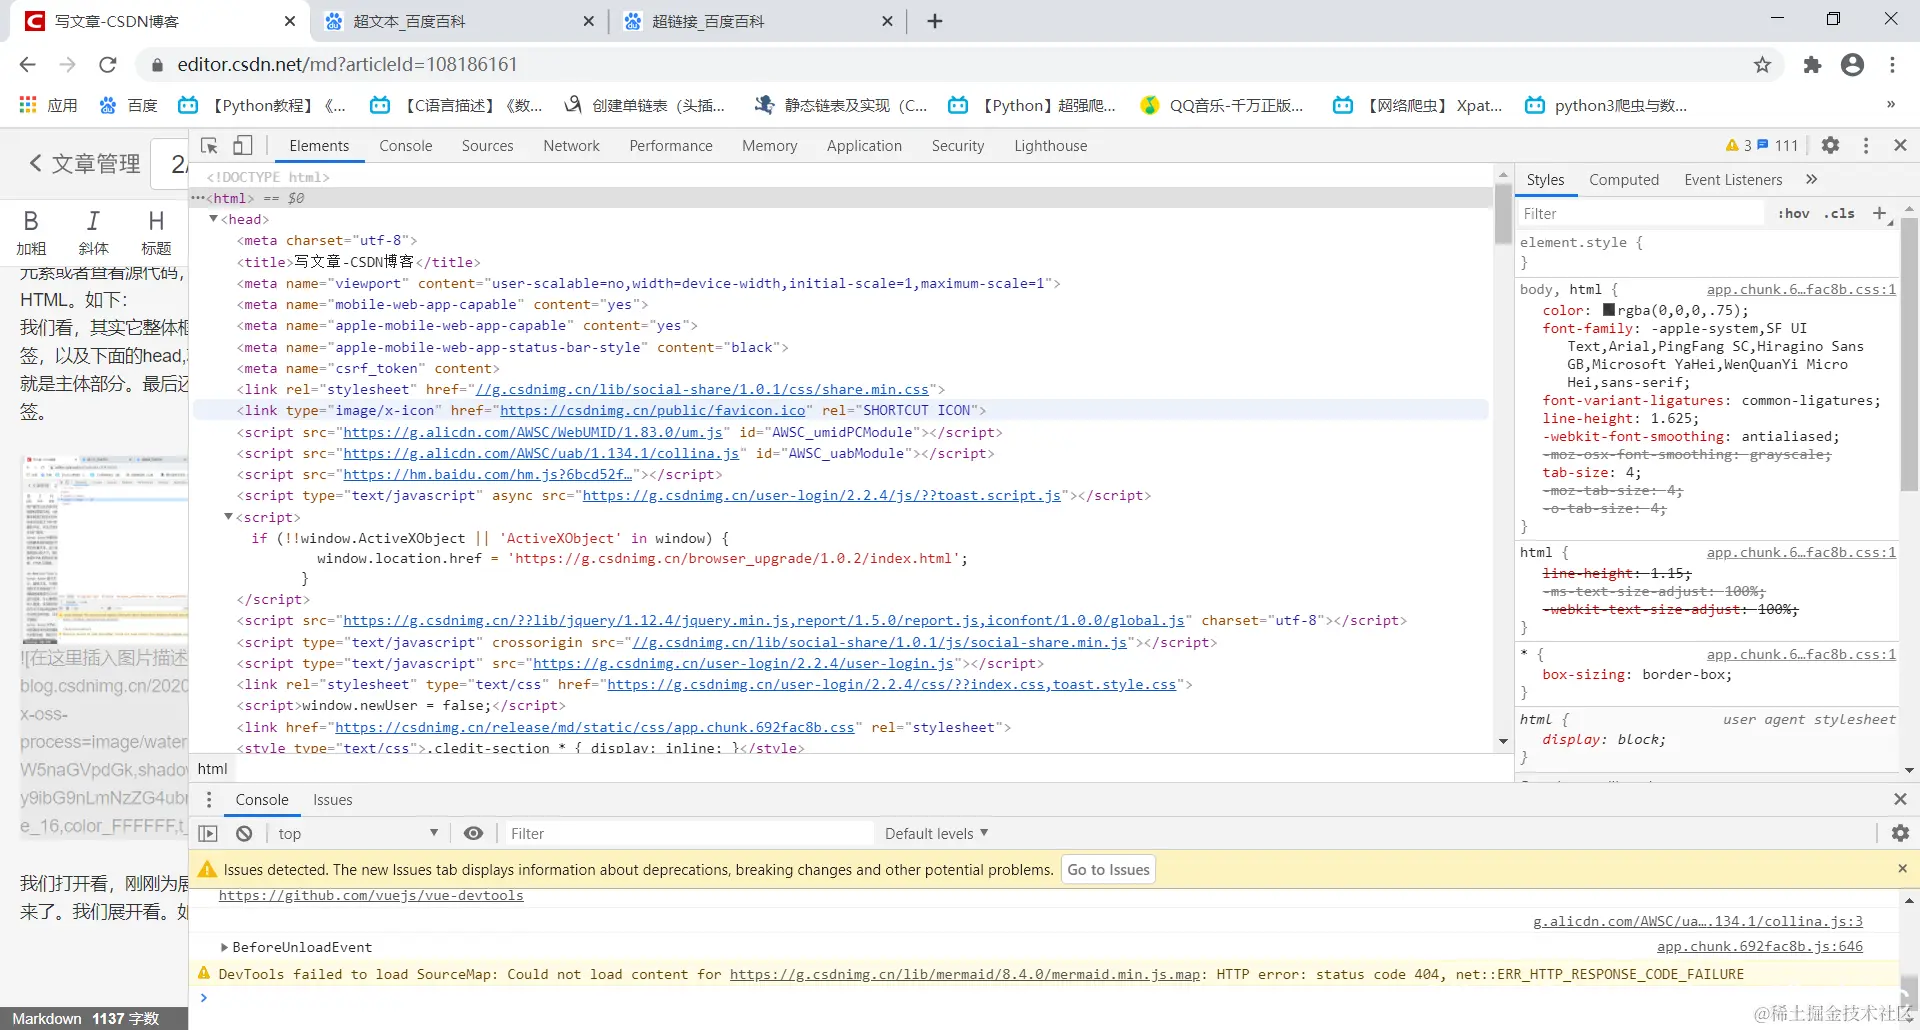Viewport: 1920px width, 1030px height.
Task: Toggle the device toolbar icon
Action: [x=243, y=145]
